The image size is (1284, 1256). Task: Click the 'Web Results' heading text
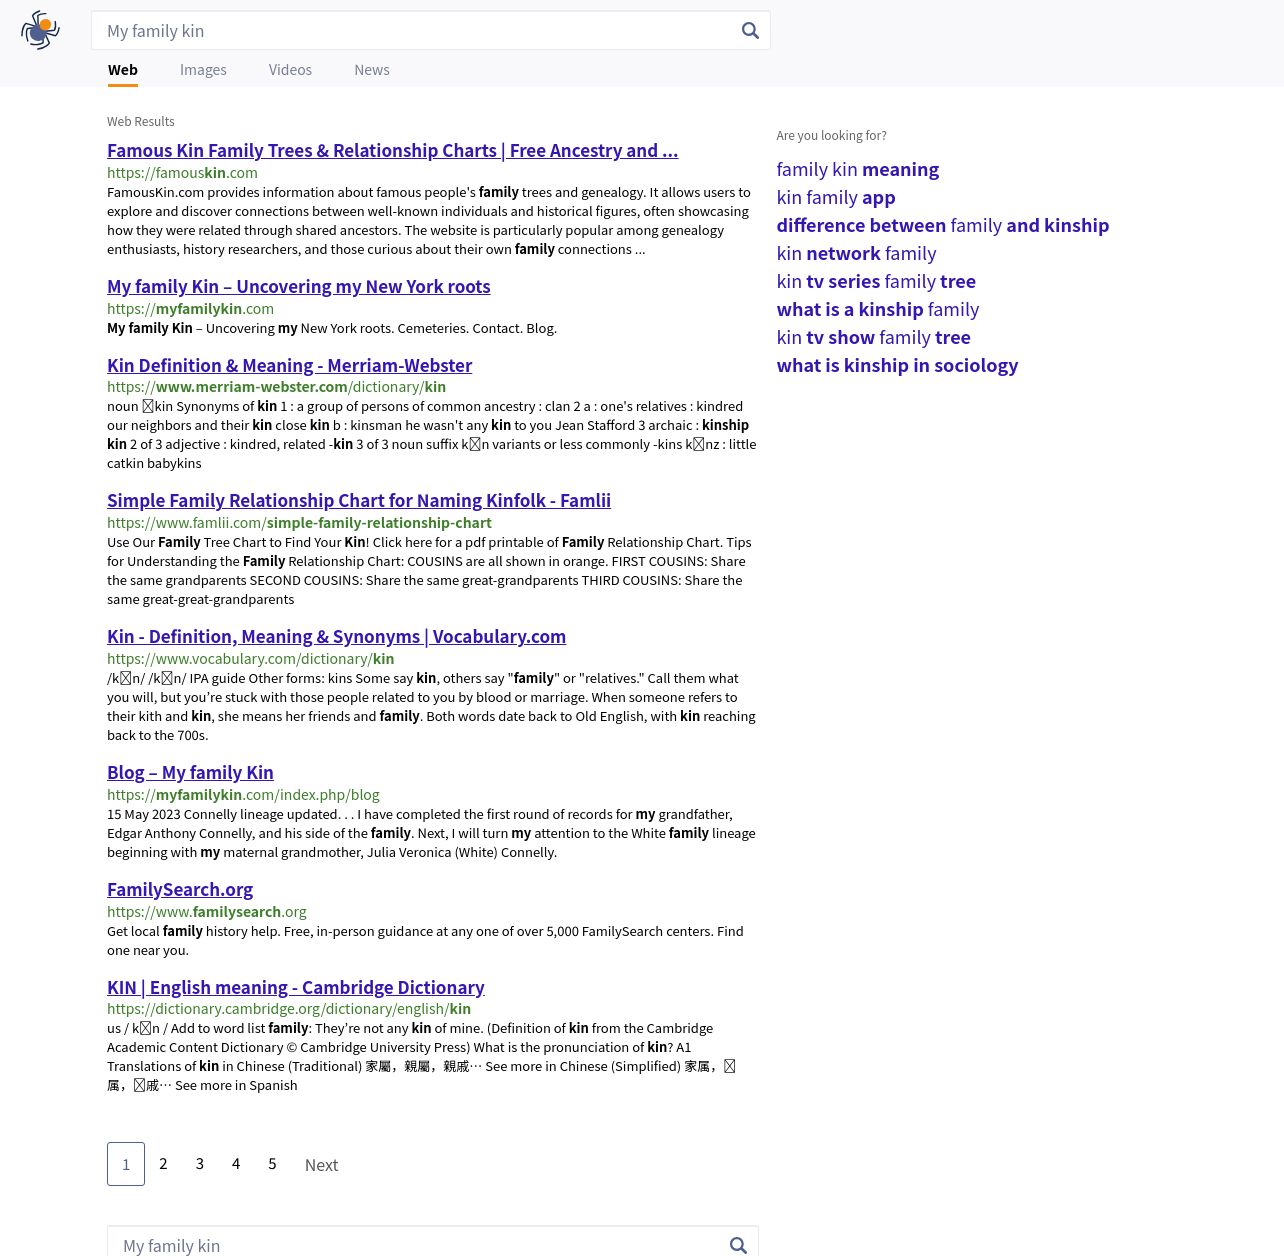[x=141, y=122]
